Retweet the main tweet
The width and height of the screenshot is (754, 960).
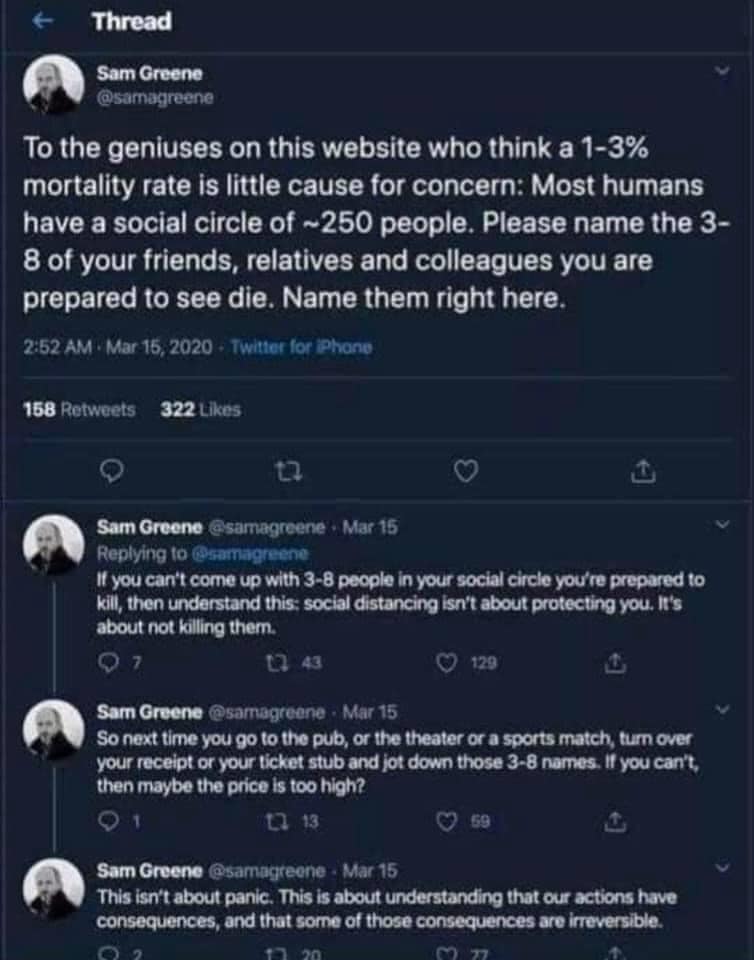pyautogui.click(x=288, y=471)
